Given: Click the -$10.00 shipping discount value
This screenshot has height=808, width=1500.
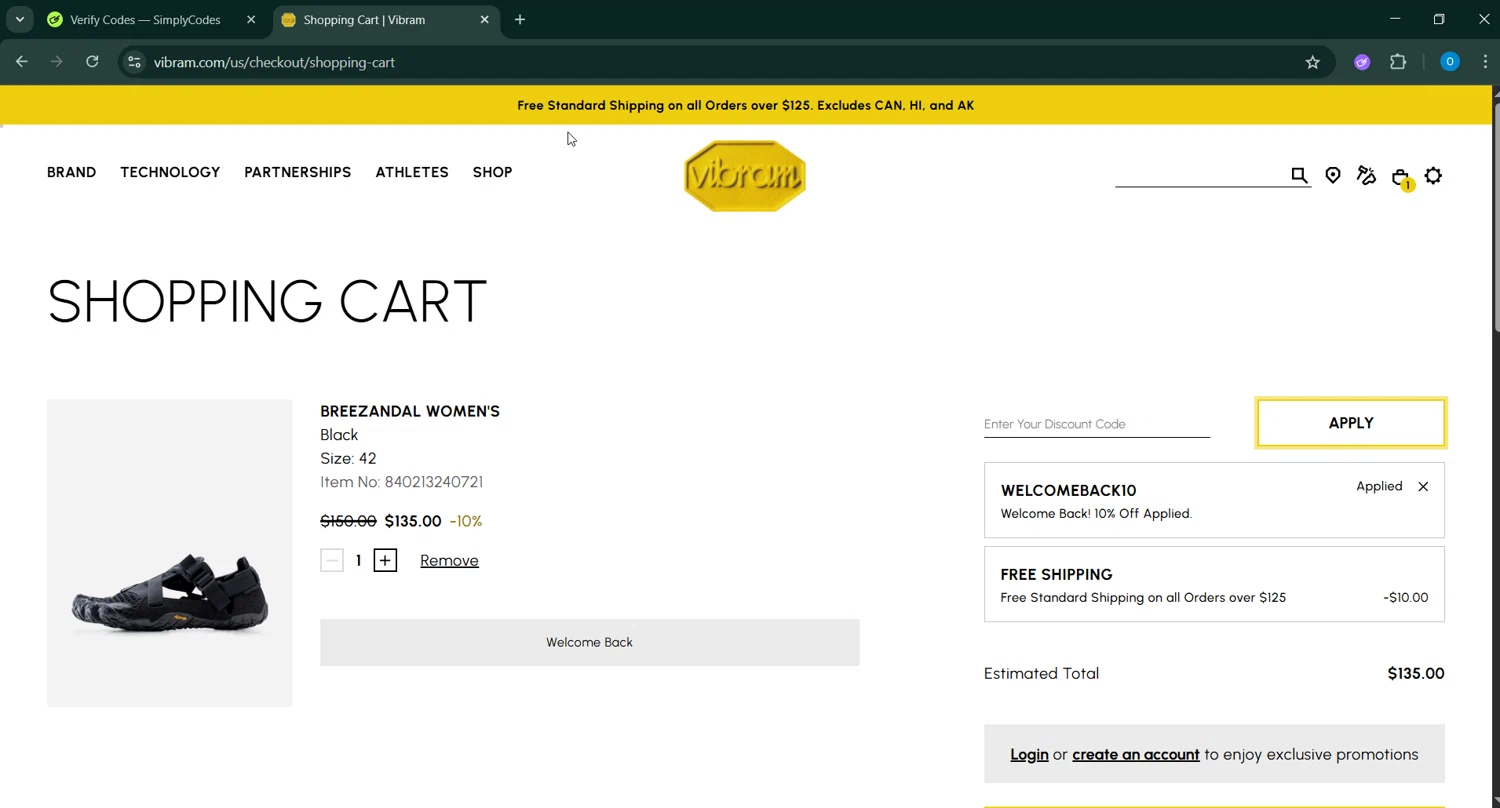Looking at the screenshot, I should tap(1406, 598).
